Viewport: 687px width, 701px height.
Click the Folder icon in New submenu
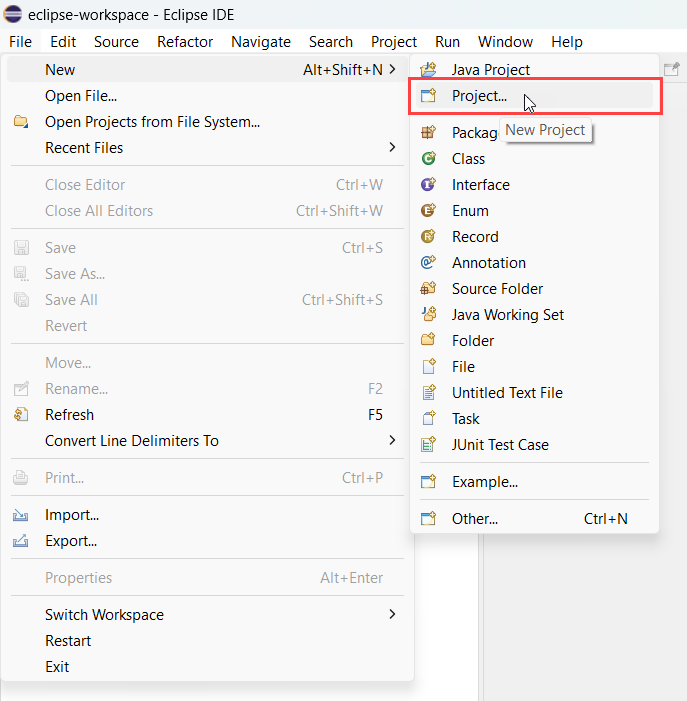[428, 340]
